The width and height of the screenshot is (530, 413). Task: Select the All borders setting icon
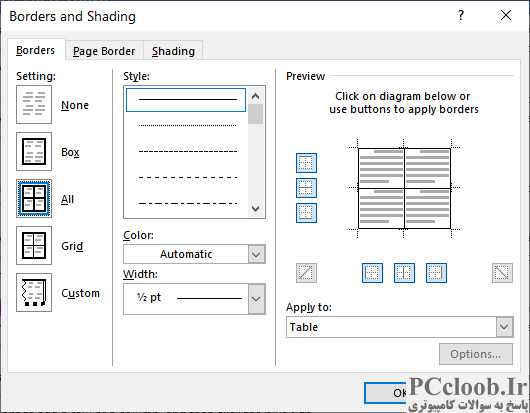point(34,198)
